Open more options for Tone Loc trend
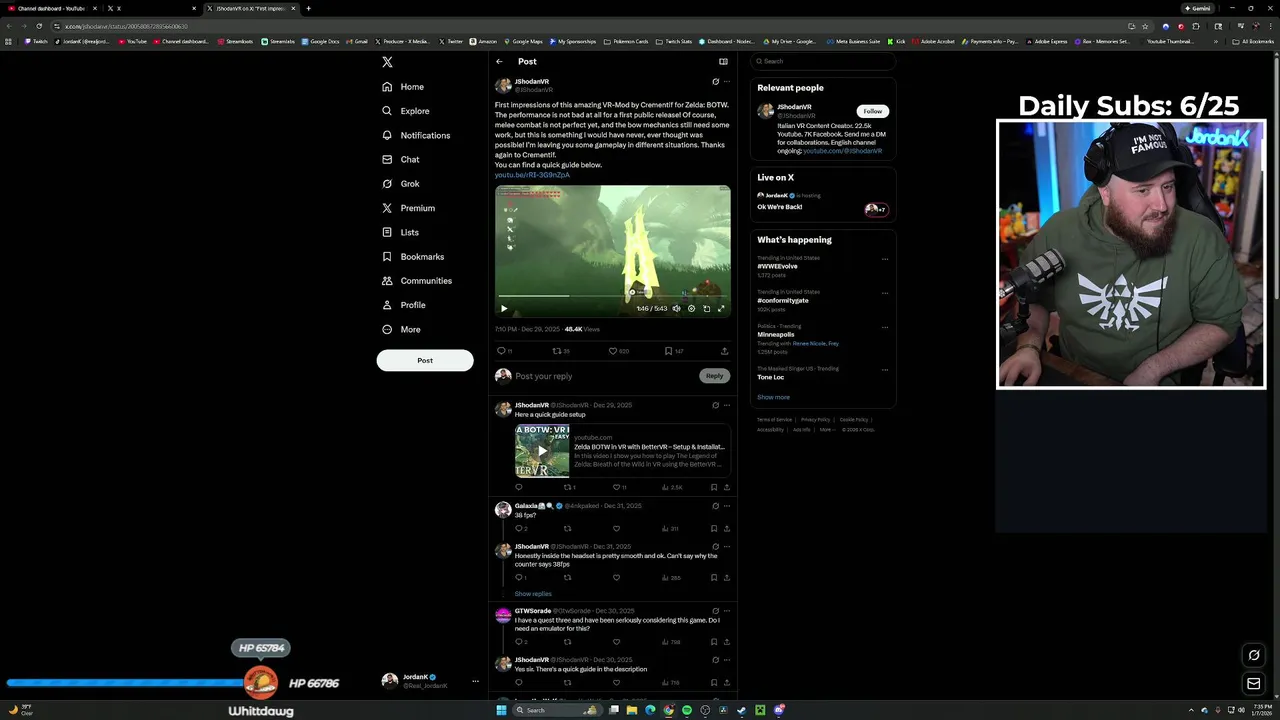 click(884, 369)
